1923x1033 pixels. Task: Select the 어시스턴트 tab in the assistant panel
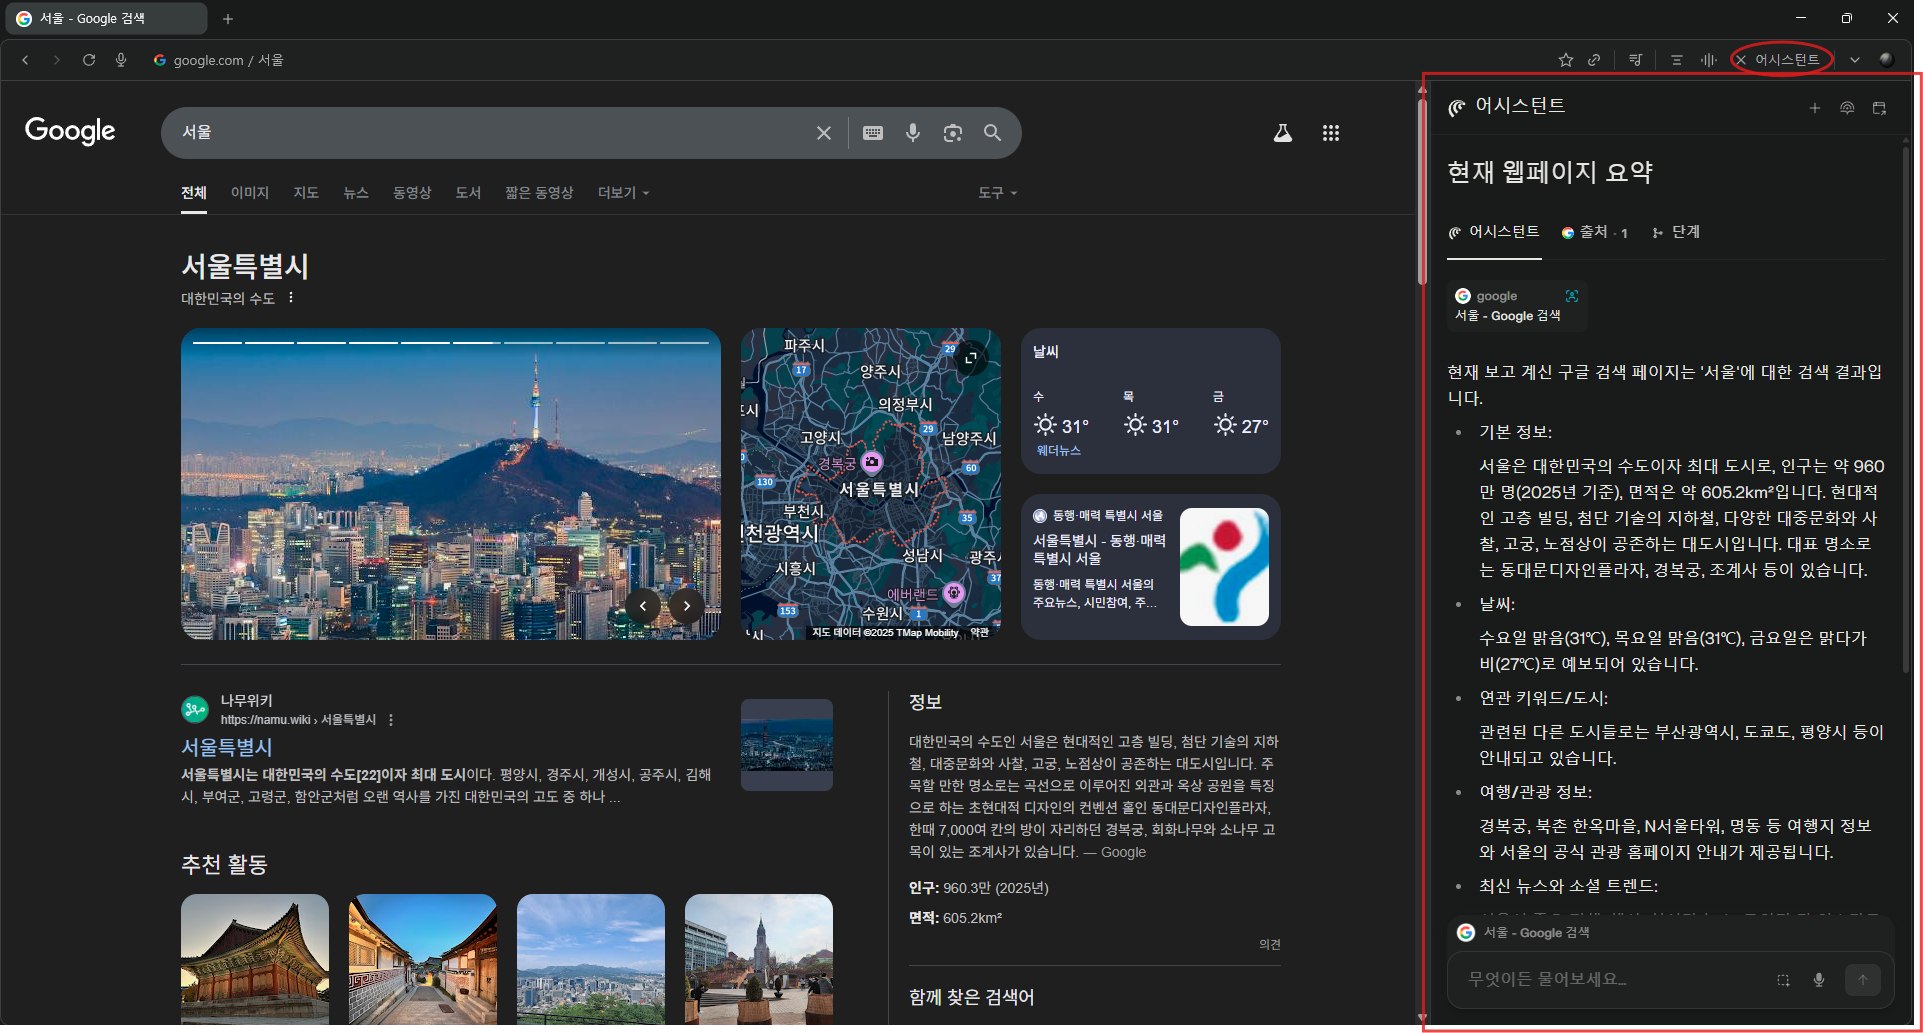point(1494,232)
